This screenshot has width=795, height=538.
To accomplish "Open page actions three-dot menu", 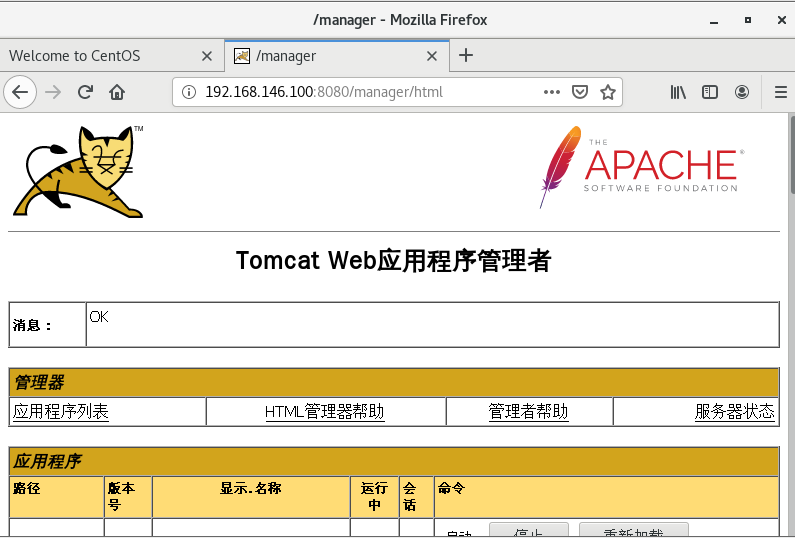I will pyautogui.click(x=552, y=92).
